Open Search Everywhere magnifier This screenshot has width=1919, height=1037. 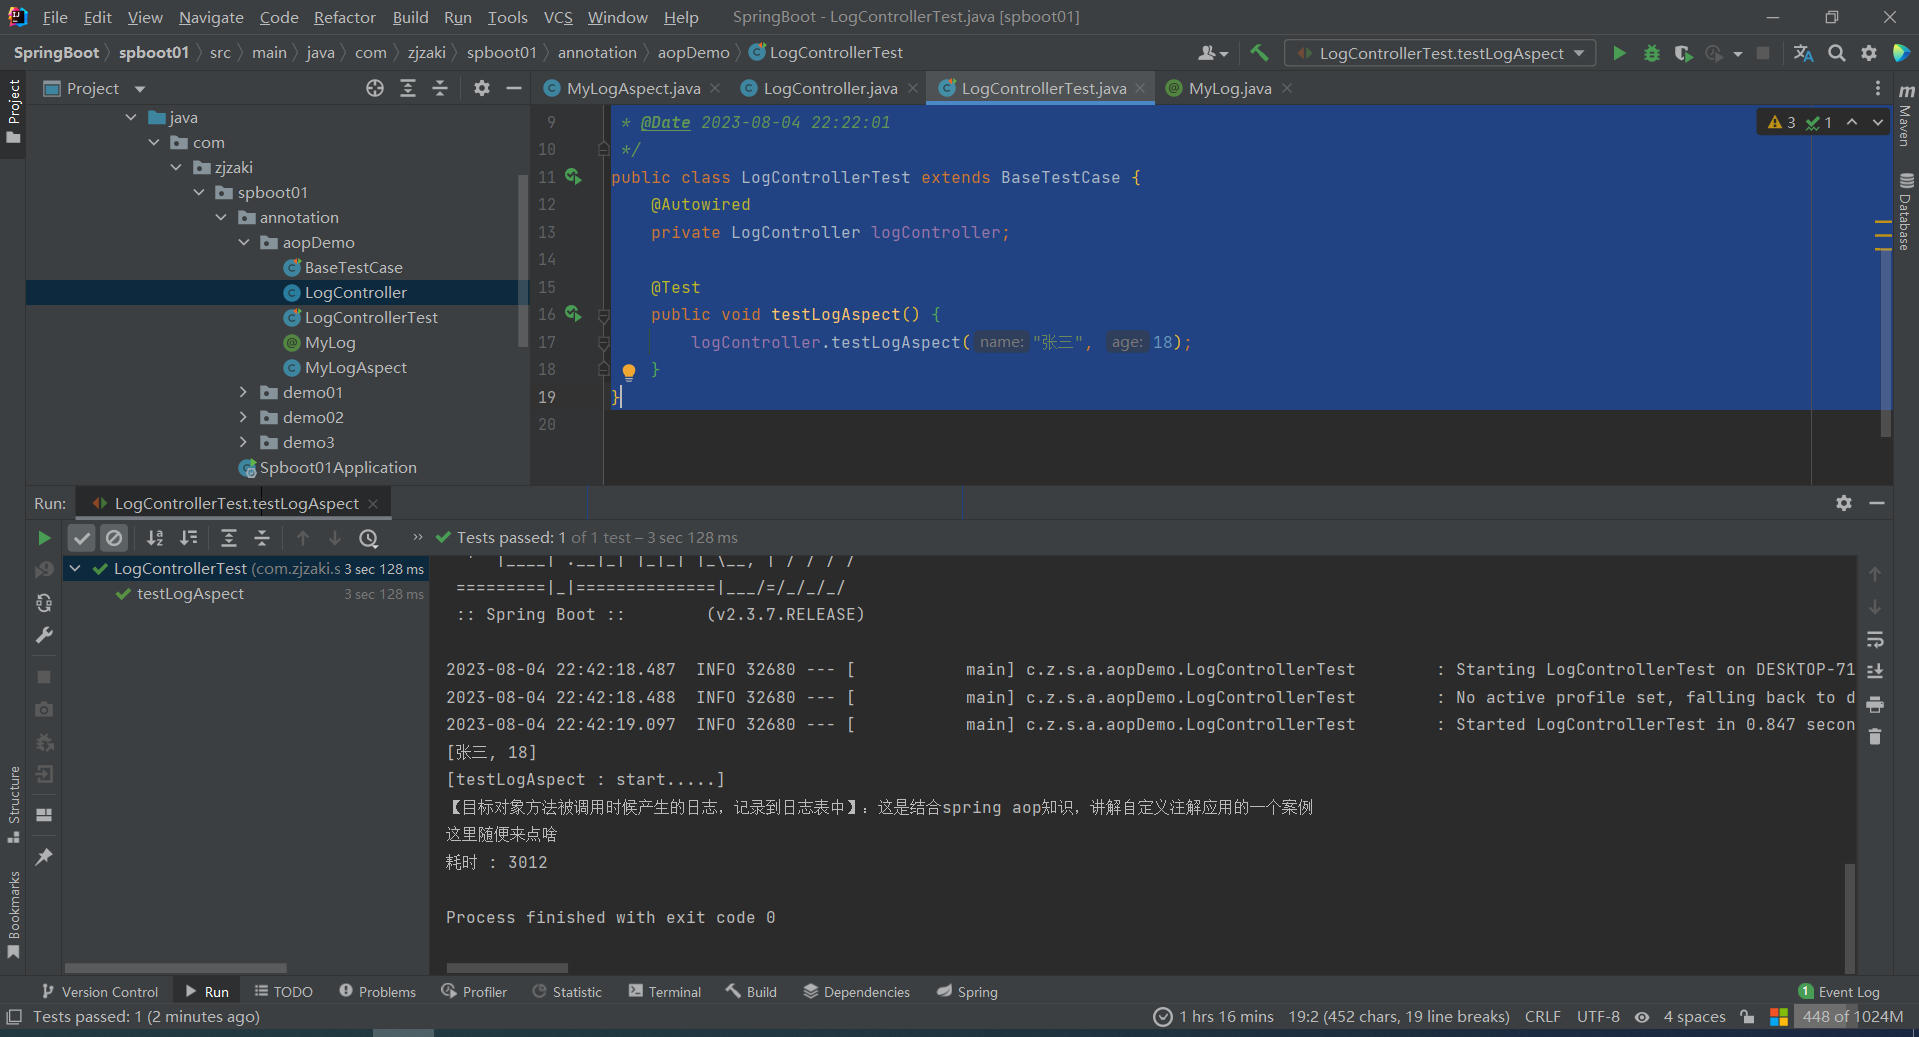click(1837, 53)
